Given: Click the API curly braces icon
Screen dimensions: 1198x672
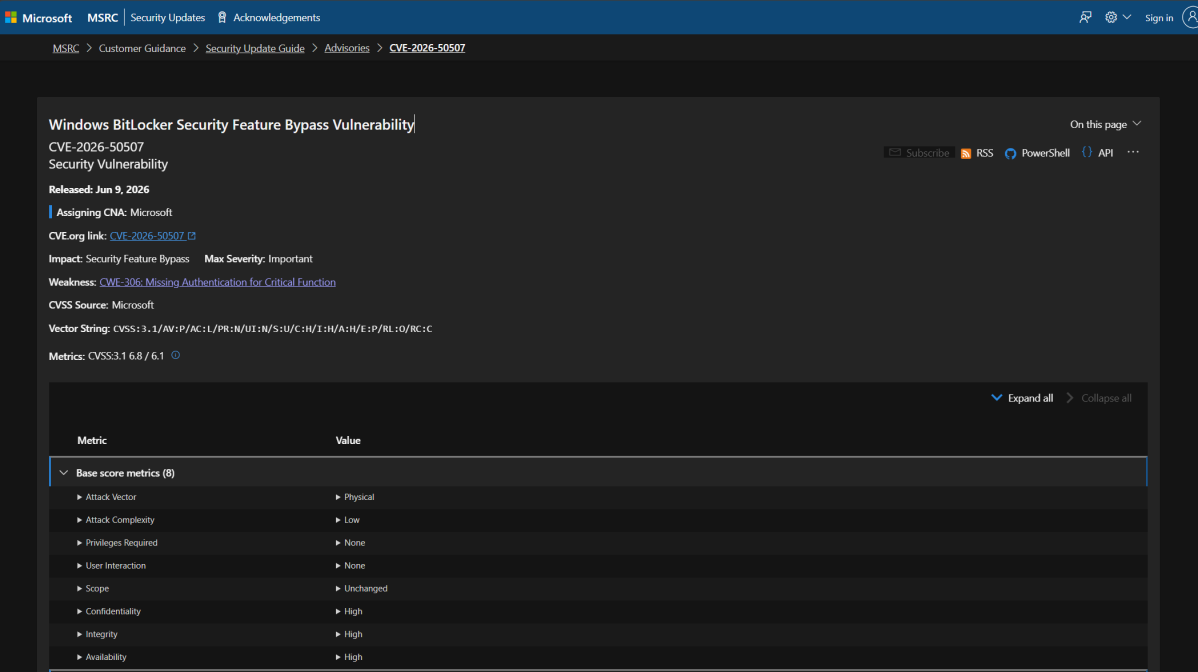Looking at the screenshot, I should click(1086, 153).
